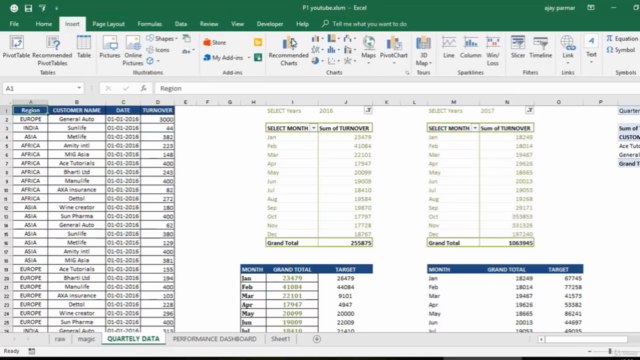Save the workbook
The image size is (640, 360).
28,8
